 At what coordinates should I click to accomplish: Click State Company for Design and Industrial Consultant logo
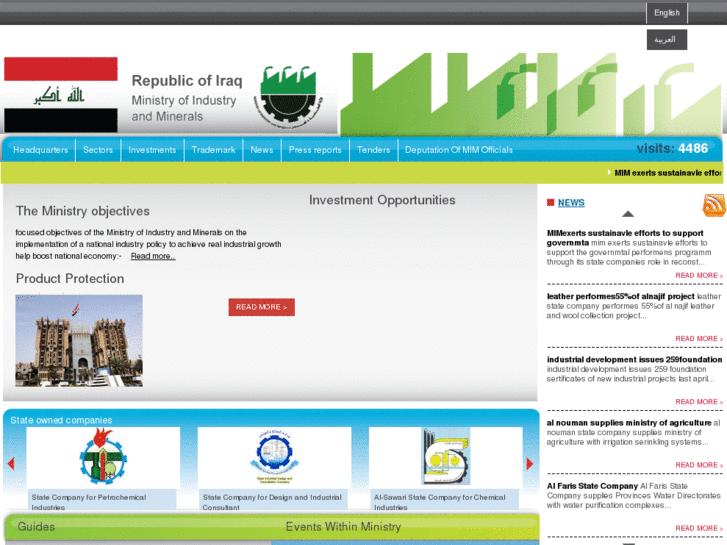pyautogui.click(x=274, y=457)
